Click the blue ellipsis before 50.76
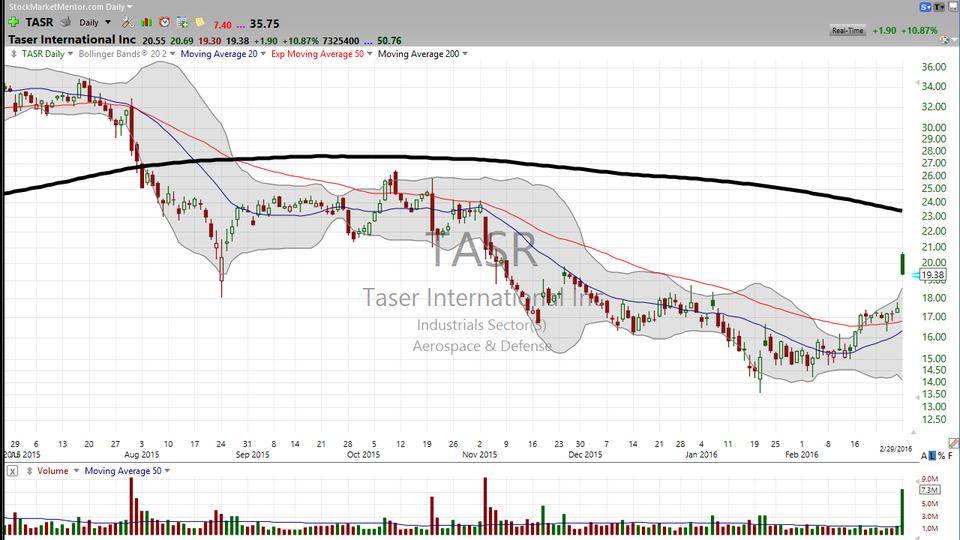This screenshot has height=540, width=960. (x=368, y=42)
